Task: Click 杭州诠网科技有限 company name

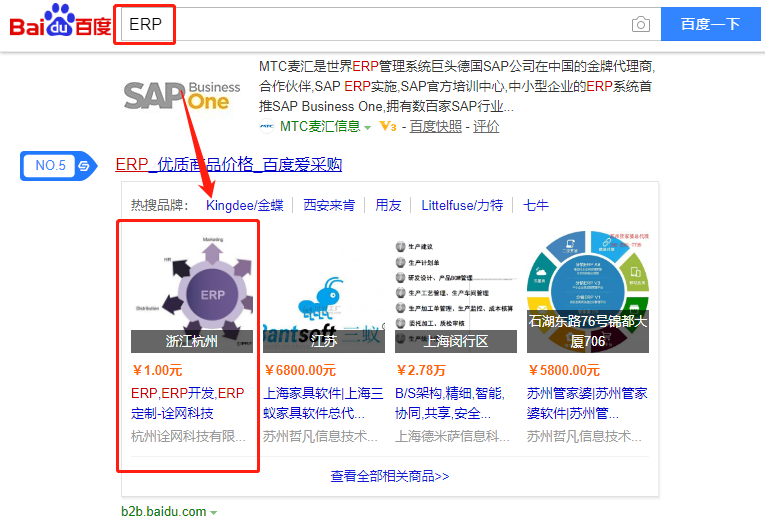Action: tap(188, 436)
